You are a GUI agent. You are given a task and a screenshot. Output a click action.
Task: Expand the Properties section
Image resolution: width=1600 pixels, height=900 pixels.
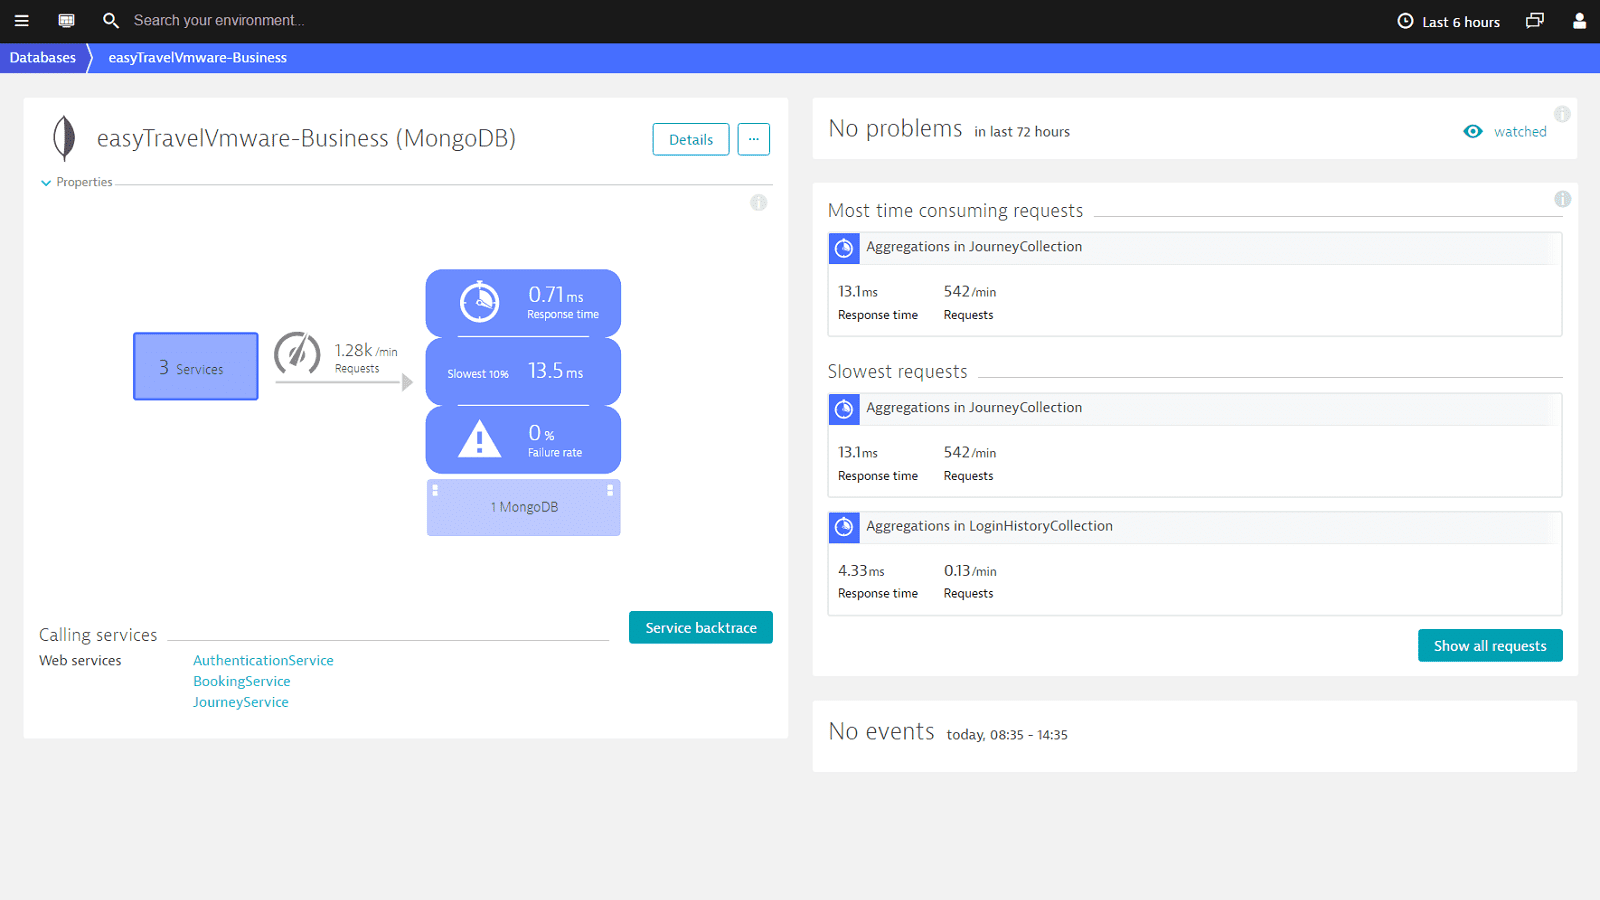pos(77,182)
